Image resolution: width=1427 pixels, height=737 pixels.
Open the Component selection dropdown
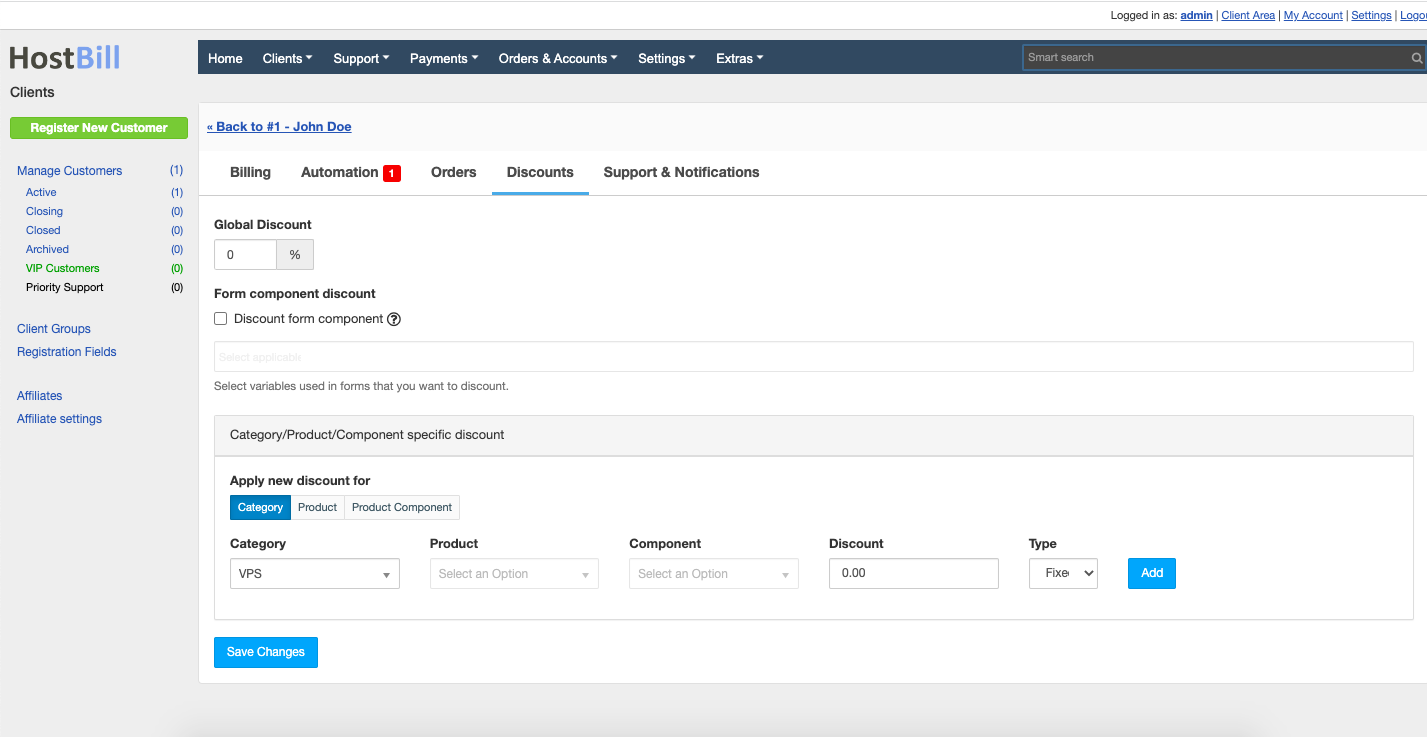pyautogui.click(x=713, y=573)
